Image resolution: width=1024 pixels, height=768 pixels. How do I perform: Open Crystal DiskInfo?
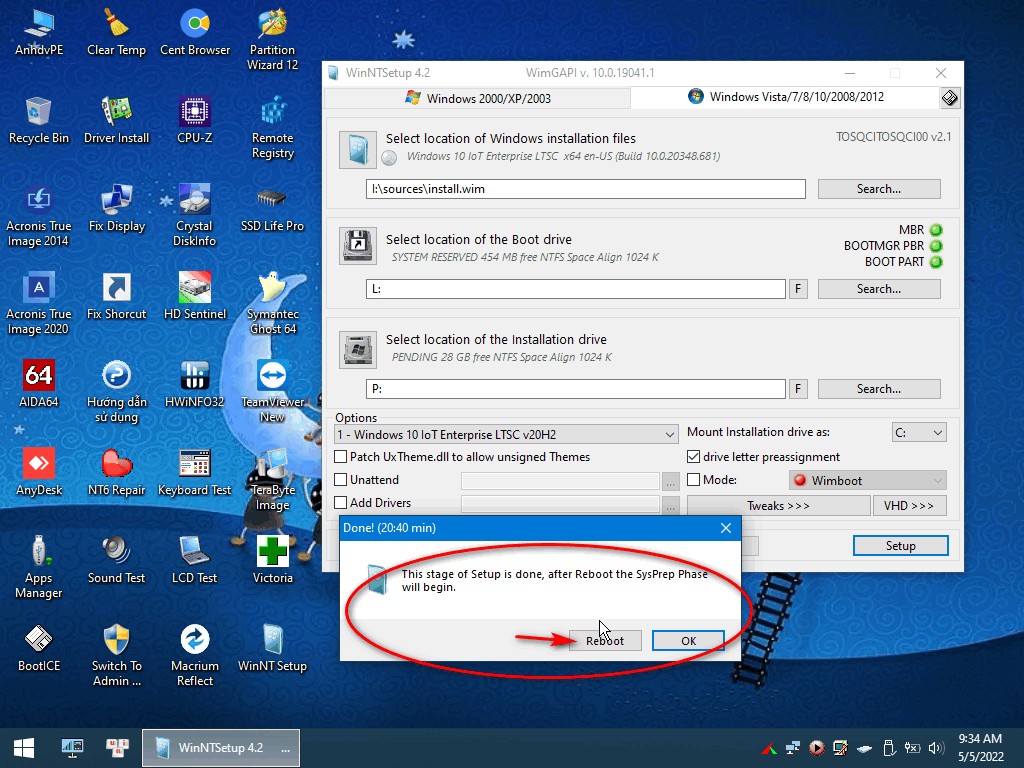click(x=195, y=216)
